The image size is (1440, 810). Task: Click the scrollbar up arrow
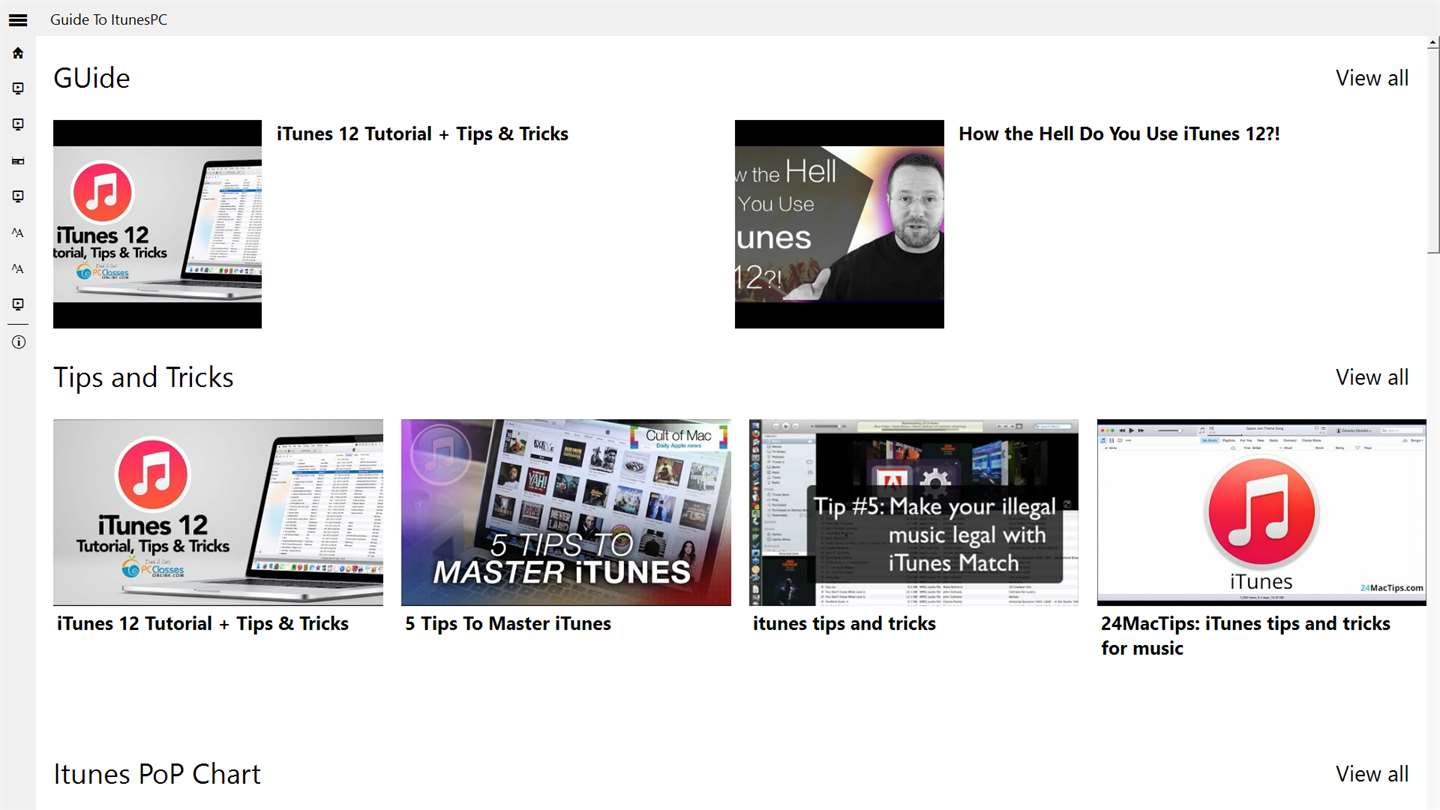[x=1434, y=43]
